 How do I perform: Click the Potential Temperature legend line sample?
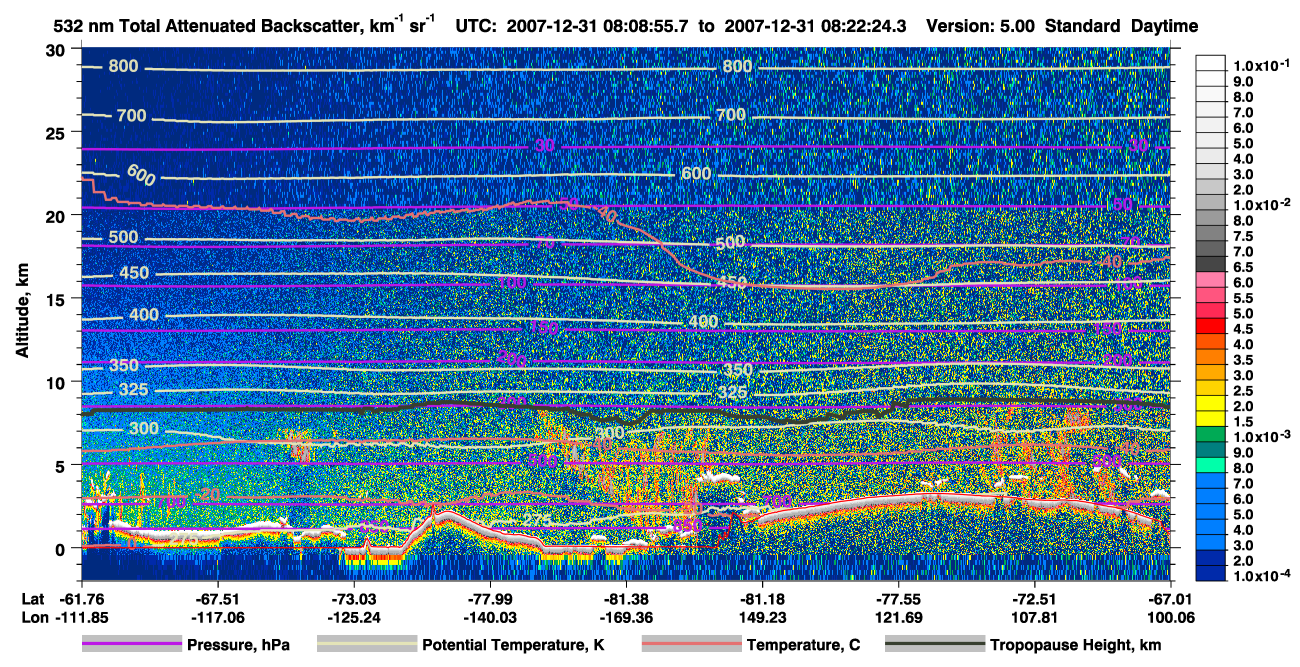point(366,645)
